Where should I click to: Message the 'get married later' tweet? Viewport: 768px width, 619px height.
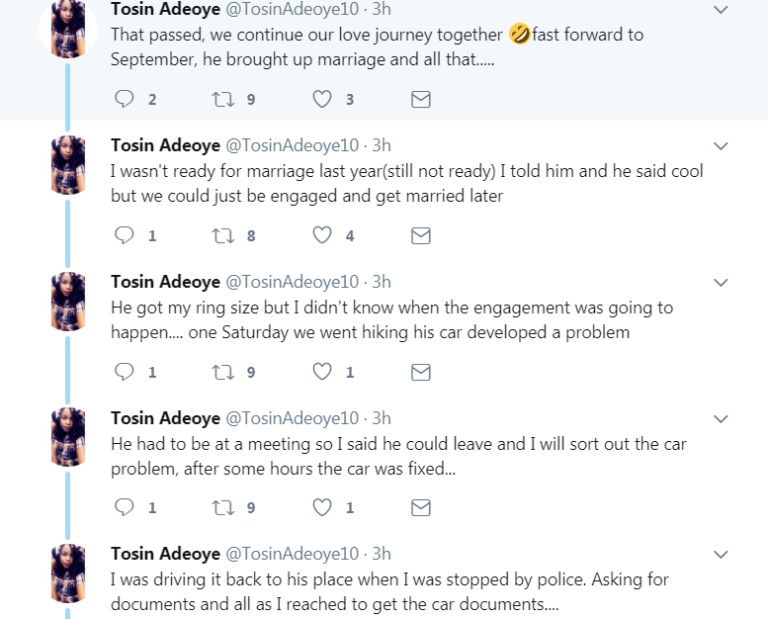coord(421,235)
